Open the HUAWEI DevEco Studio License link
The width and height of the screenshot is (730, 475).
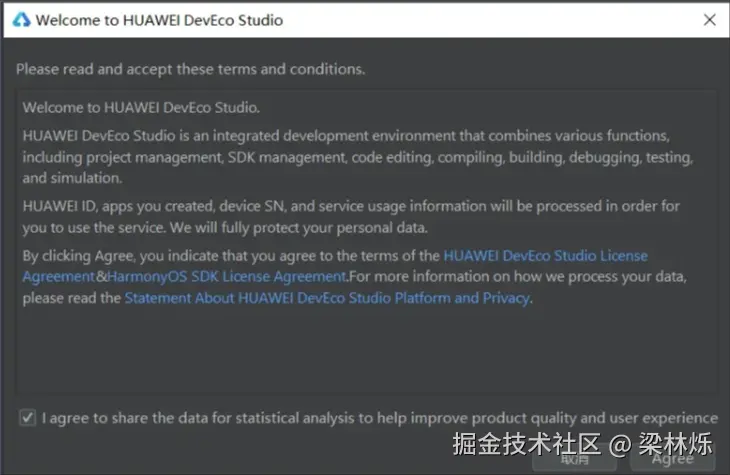pyautogui.click(x=545, y=256)
